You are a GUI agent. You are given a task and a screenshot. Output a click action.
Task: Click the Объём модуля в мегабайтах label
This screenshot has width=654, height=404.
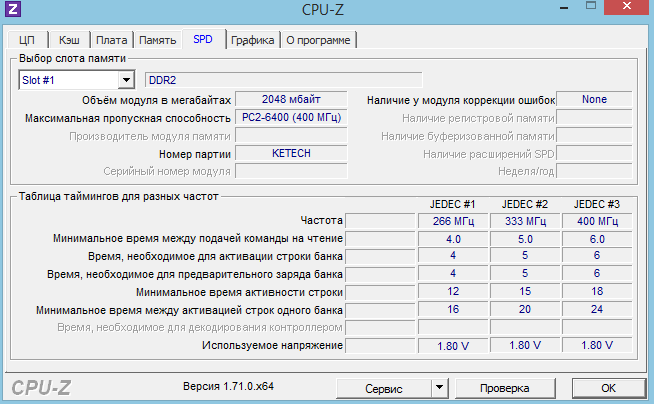(x=156, y=100)
